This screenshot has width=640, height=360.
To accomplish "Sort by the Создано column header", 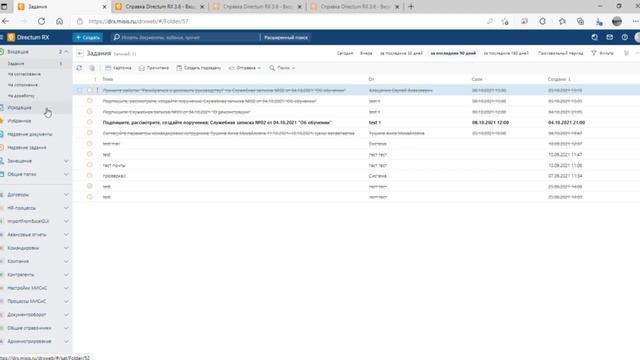I will coord(559,79).
